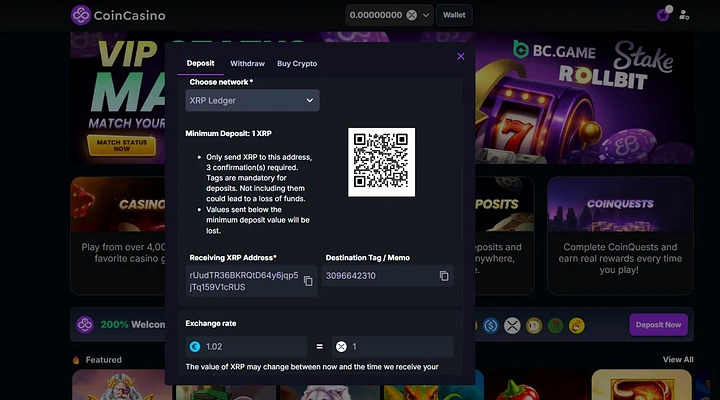The height and width of the screenshot is (400, 720).
Task: Open View All featured games link
Action: [x=678, y=360]
